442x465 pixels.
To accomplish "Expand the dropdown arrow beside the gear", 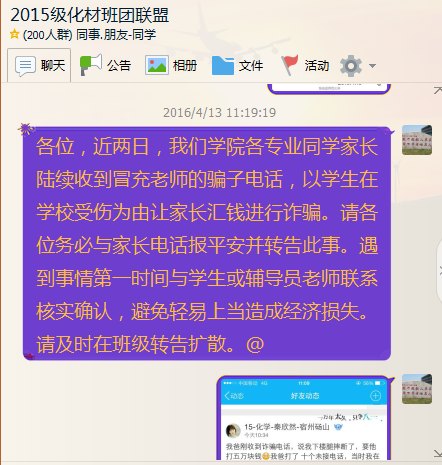I will click(x=372, y=66).
